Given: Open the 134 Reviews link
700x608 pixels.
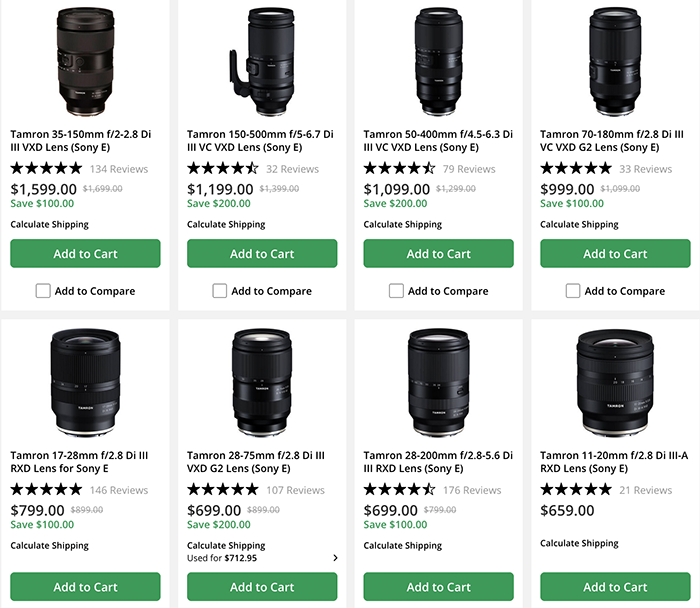Looking at the screenshot, I should pos(119,169).
